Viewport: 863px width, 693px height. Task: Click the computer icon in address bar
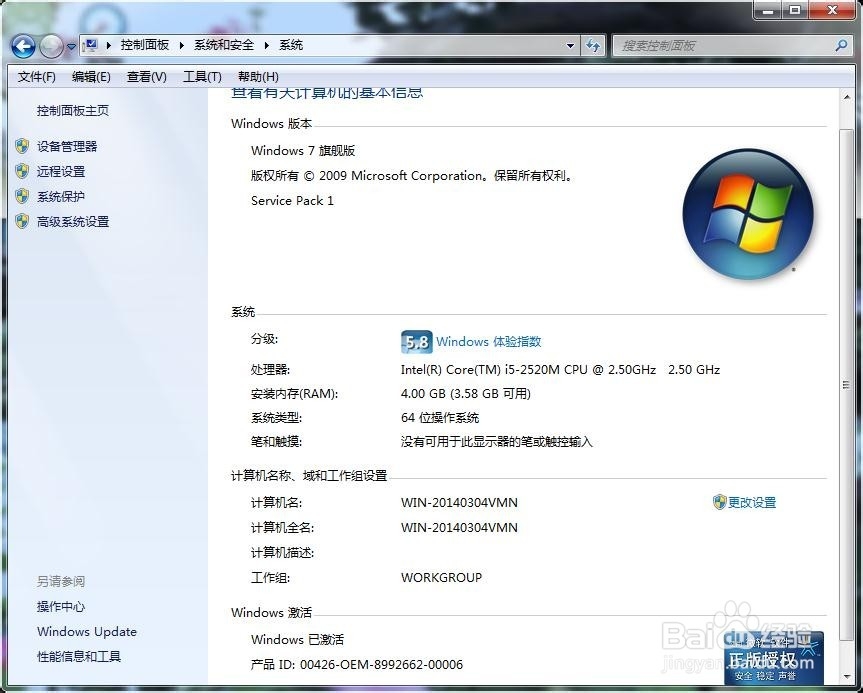(x=91, y=45)
